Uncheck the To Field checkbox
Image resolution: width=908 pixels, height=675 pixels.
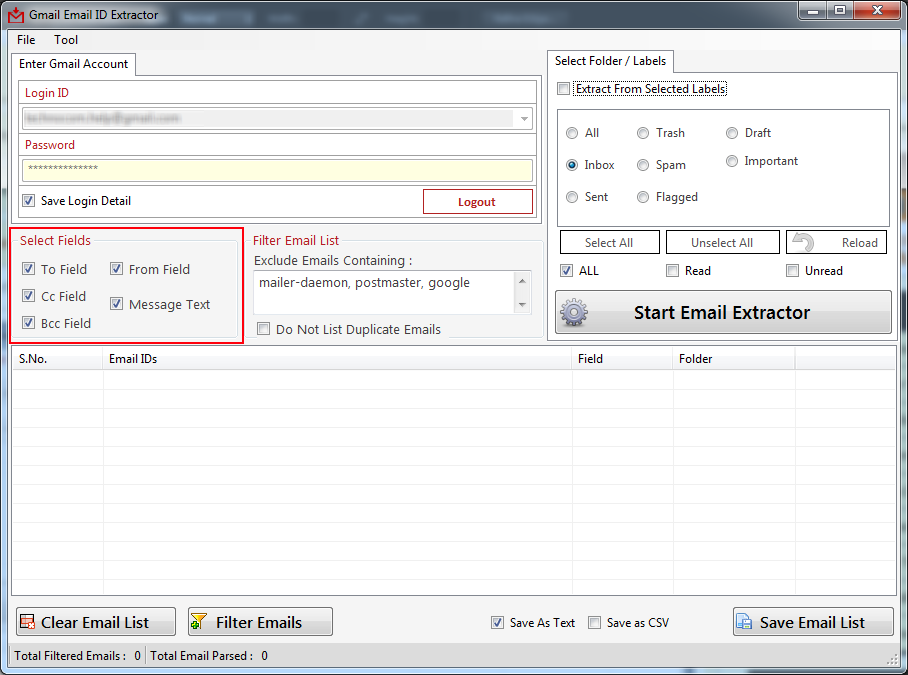click(x=28, y=269)
